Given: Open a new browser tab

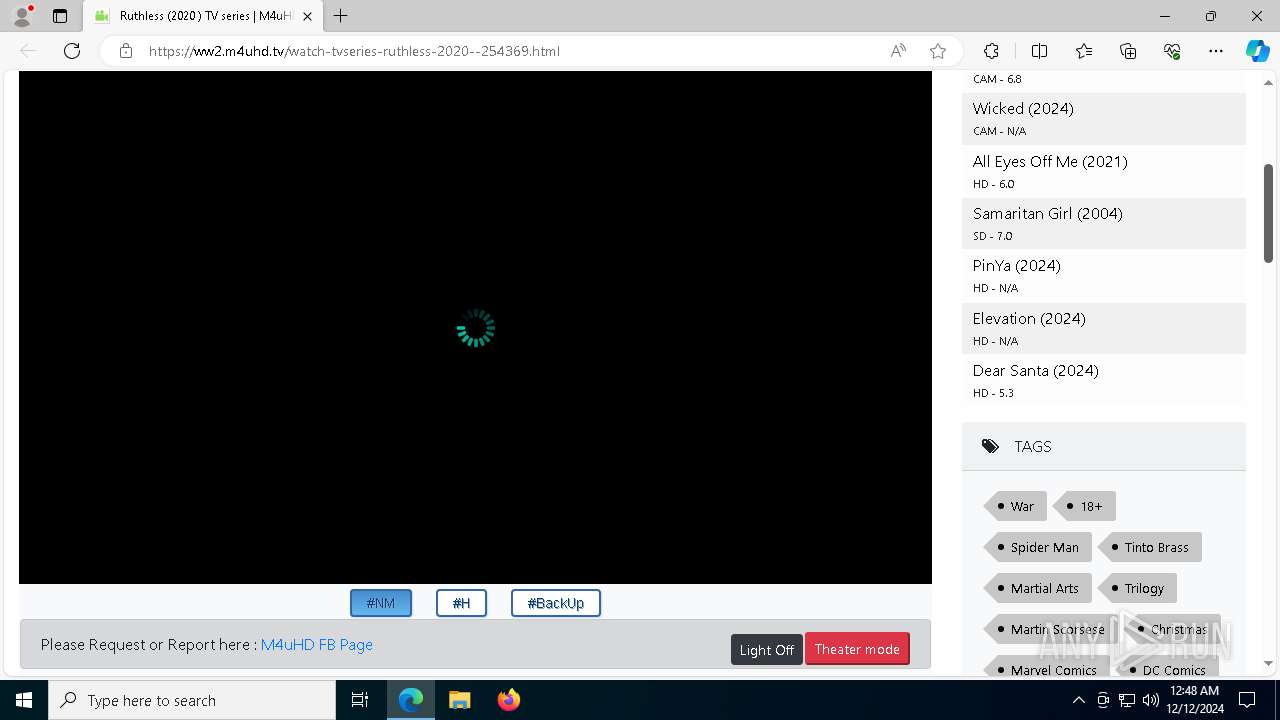Looking at the screenshot, I should click(341, 16).
